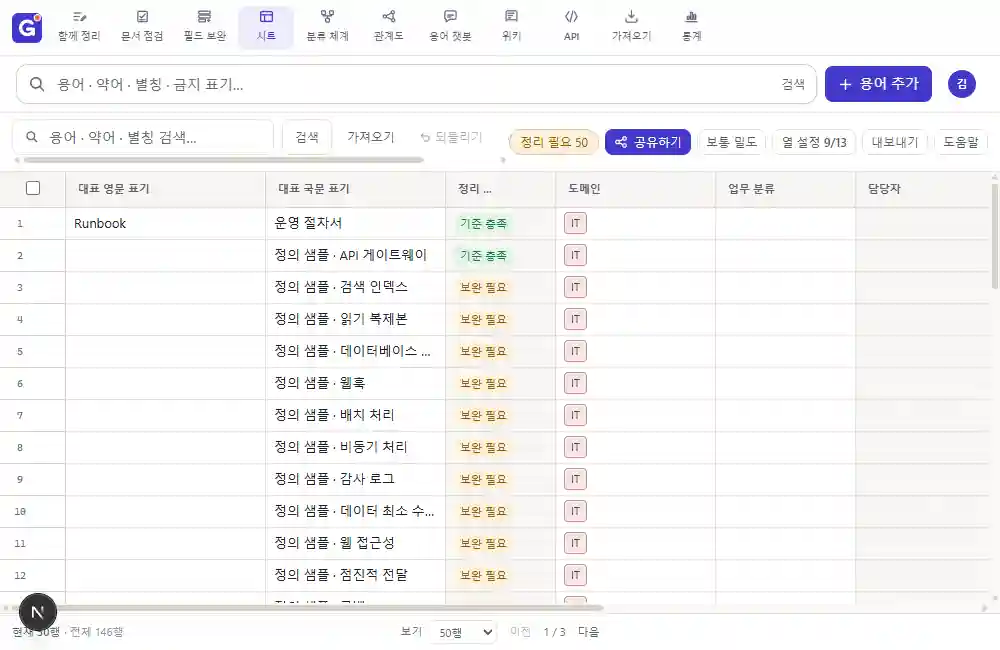Open the 통계 statistics view
1000x650 pixels.
[691, 27]
